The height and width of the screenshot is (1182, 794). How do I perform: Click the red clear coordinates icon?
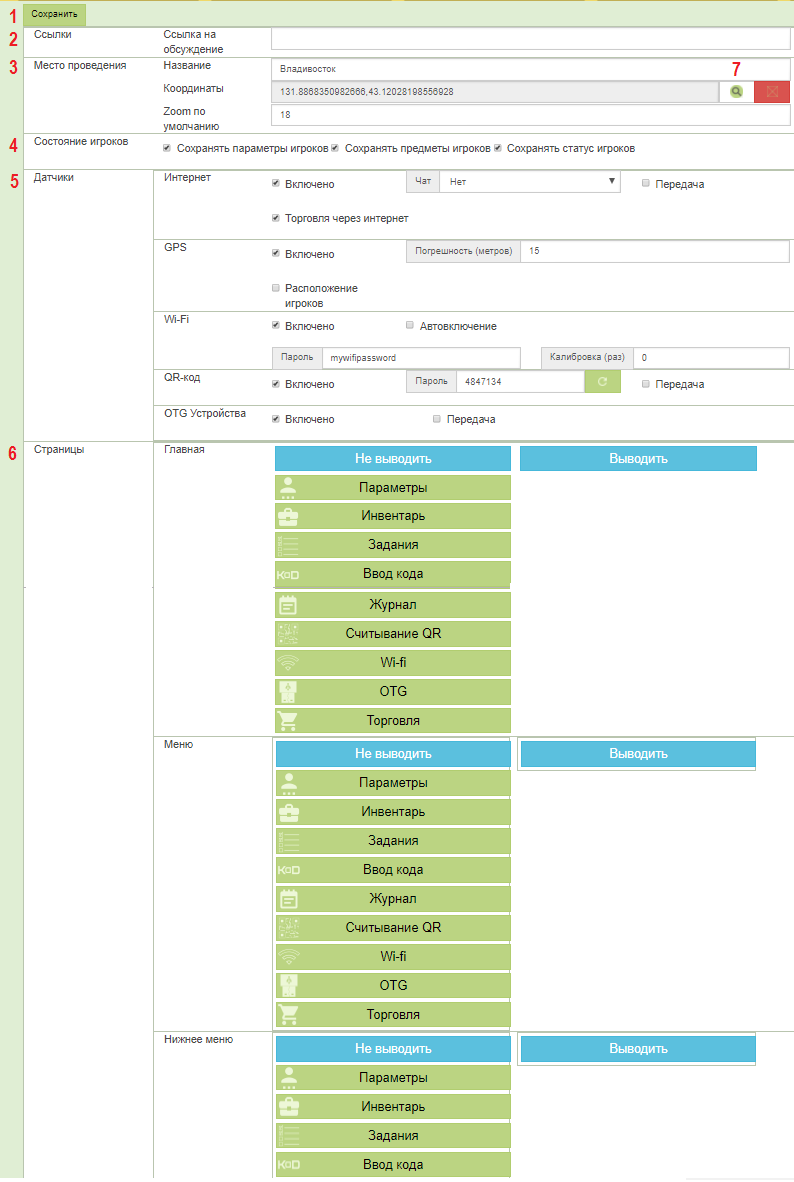pos(771,91)
